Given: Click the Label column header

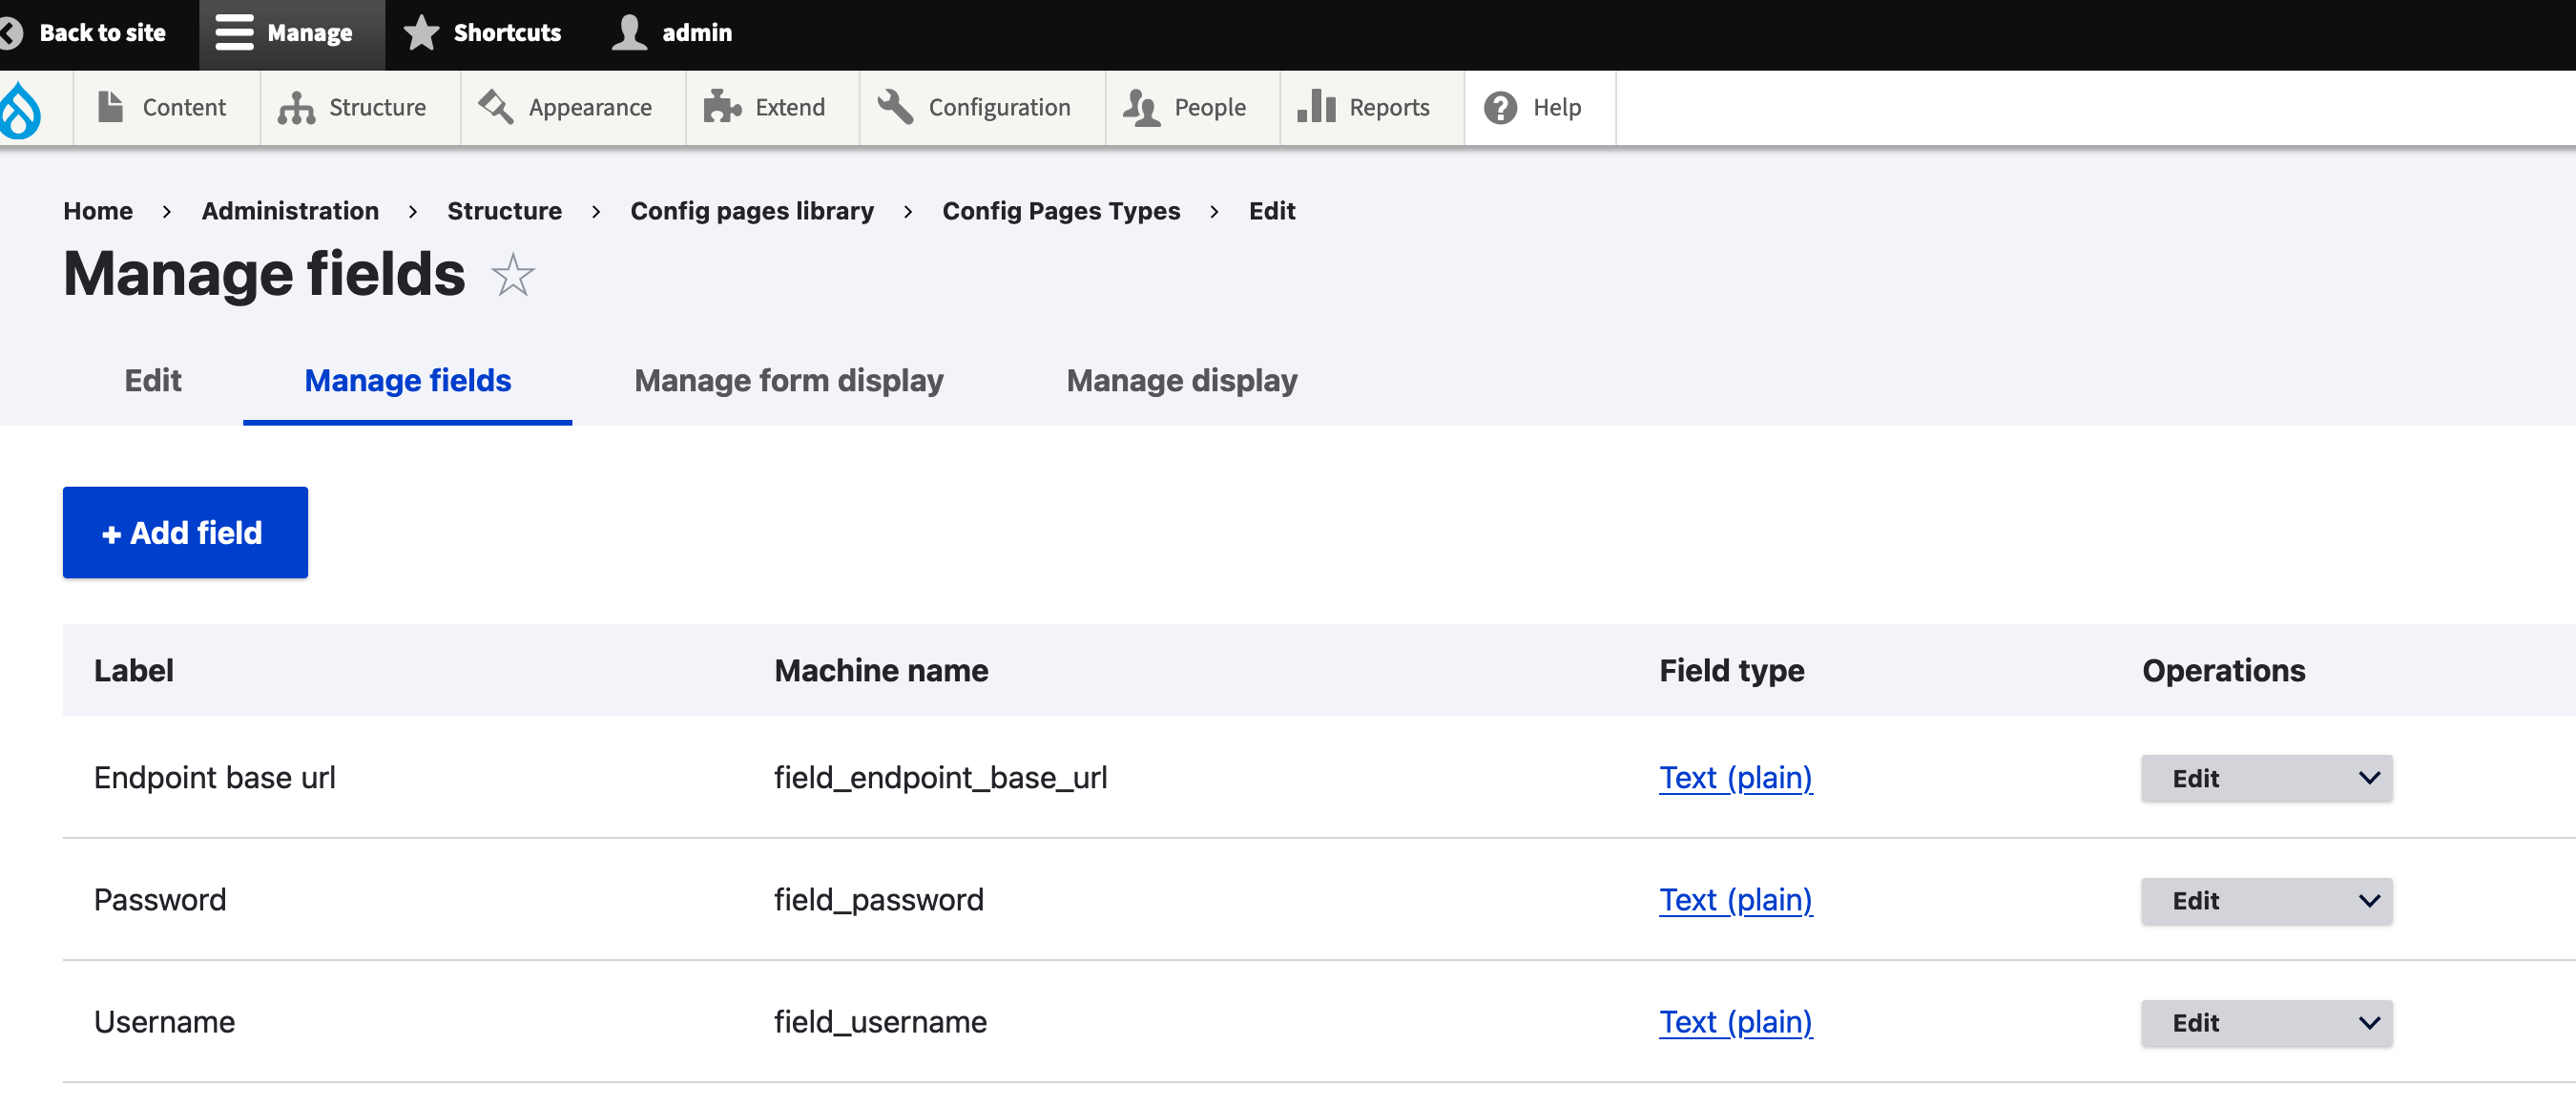Looking at the screenshot, I should click(133, 670).
